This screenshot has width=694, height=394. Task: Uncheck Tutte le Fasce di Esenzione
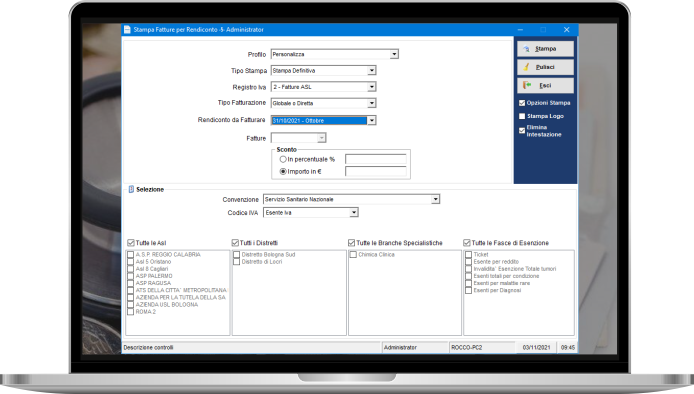[x=467, y=243]
